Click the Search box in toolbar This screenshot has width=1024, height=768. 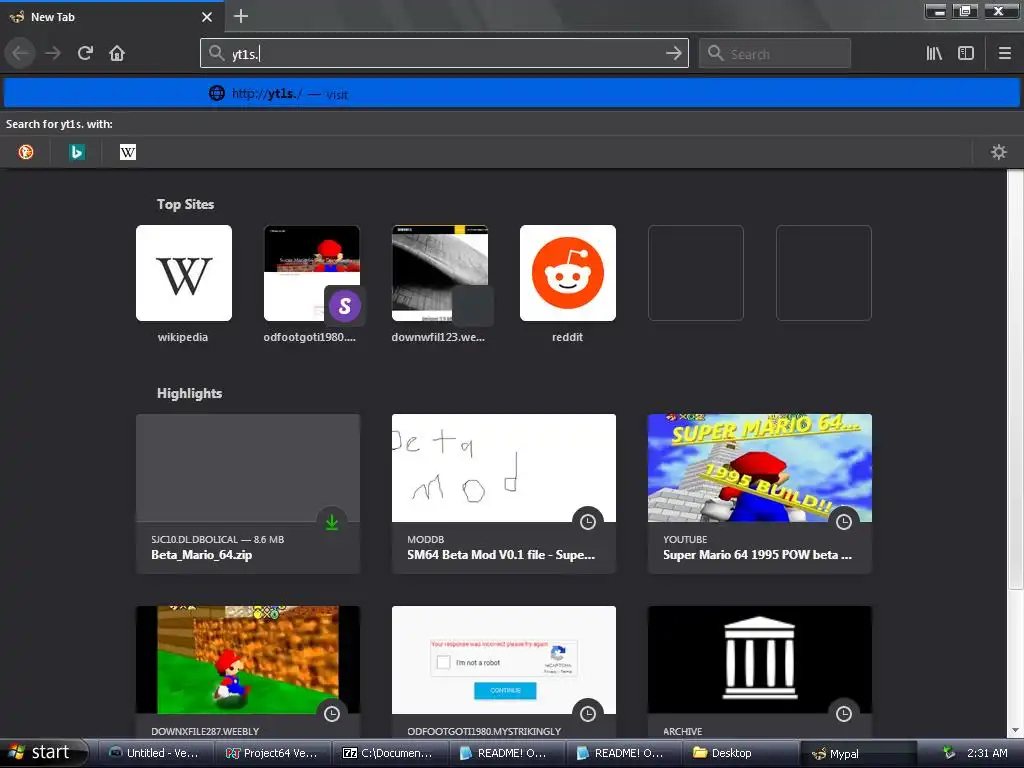coord(775,54)
